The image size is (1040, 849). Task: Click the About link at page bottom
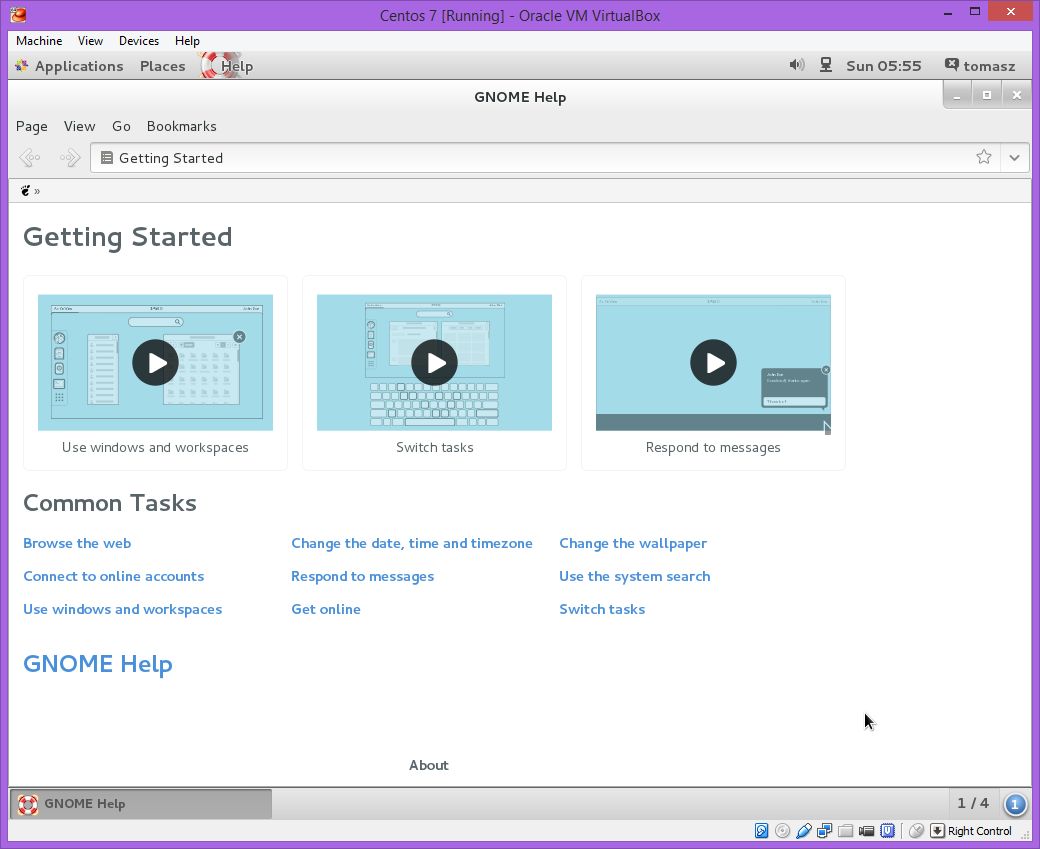click(x=428, y=765)
